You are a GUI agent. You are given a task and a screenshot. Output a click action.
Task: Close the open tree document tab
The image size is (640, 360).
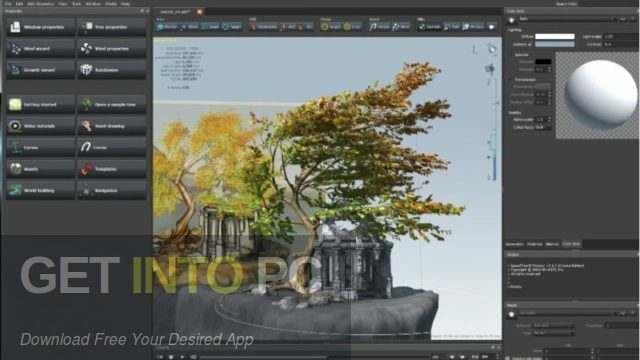tap(200, 12)
